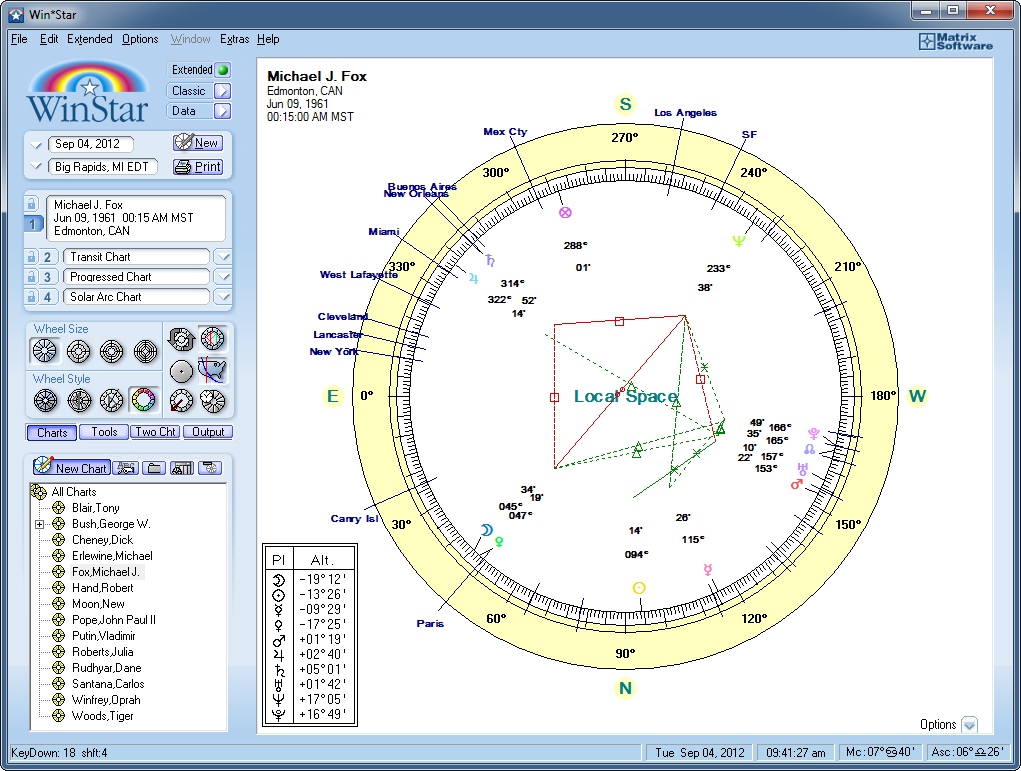
Task: Click the Mars glyph on the chart wheel
Action: click(x=796, y=484)
